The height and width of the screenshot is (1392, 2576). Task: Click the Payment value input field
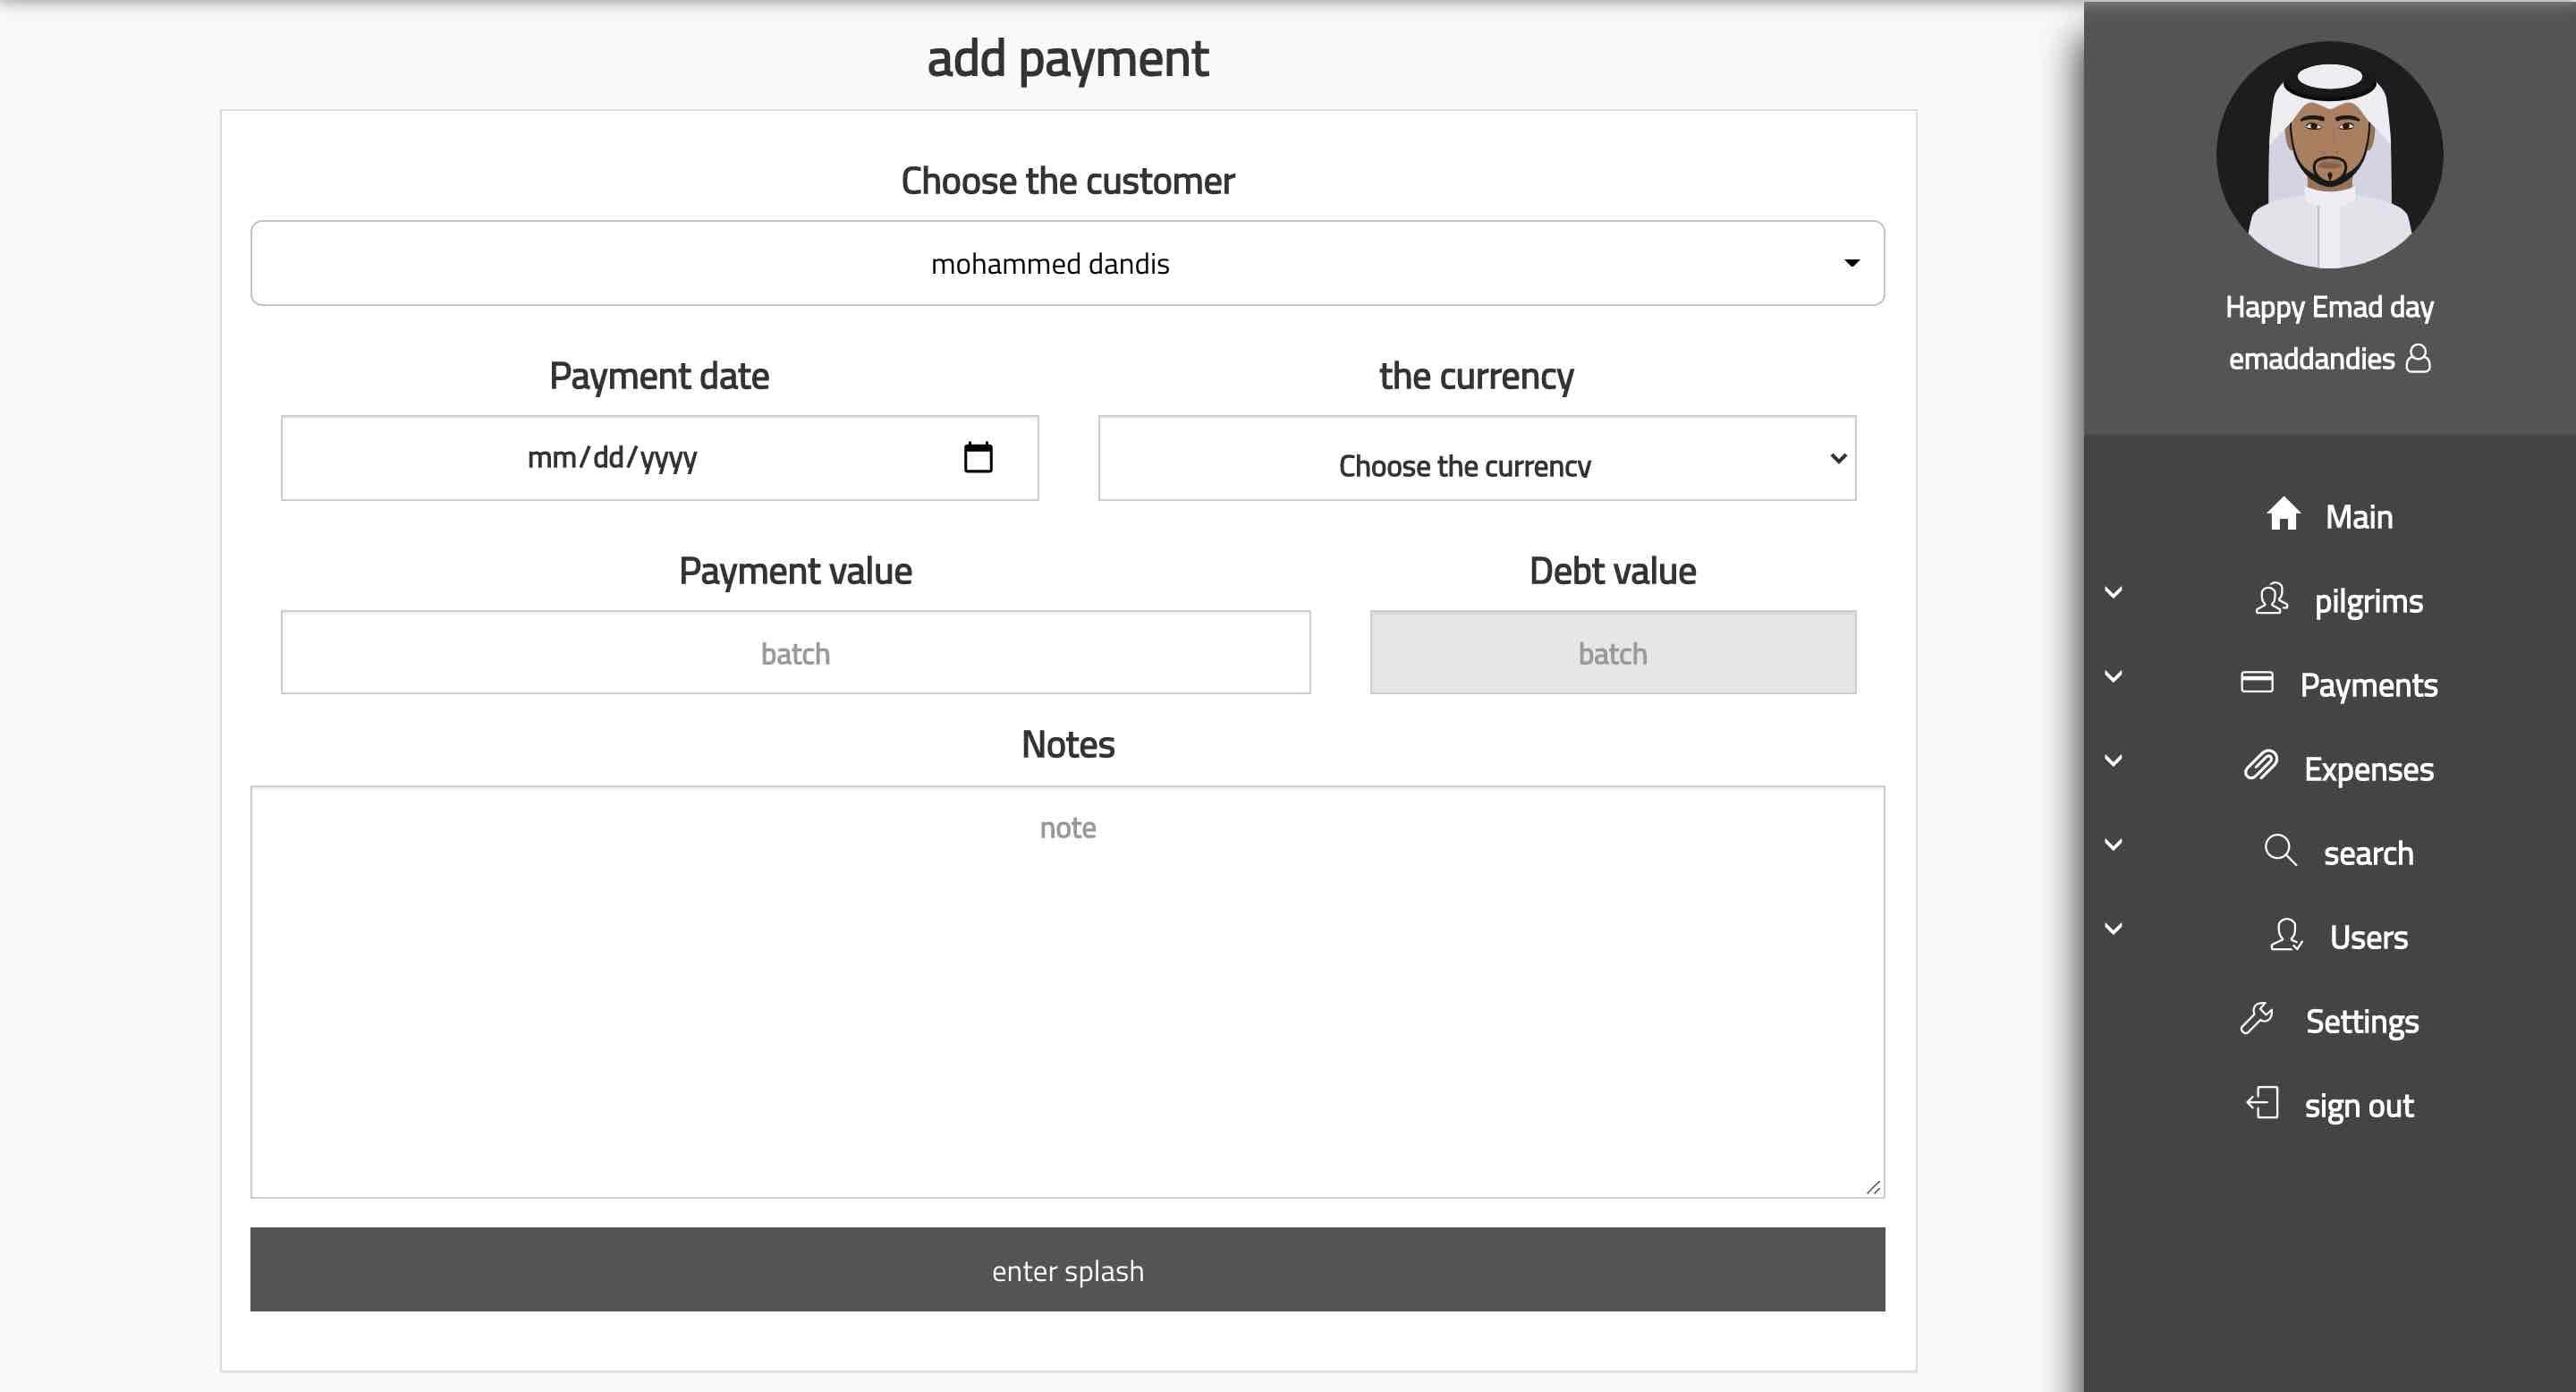coord(795,653)
